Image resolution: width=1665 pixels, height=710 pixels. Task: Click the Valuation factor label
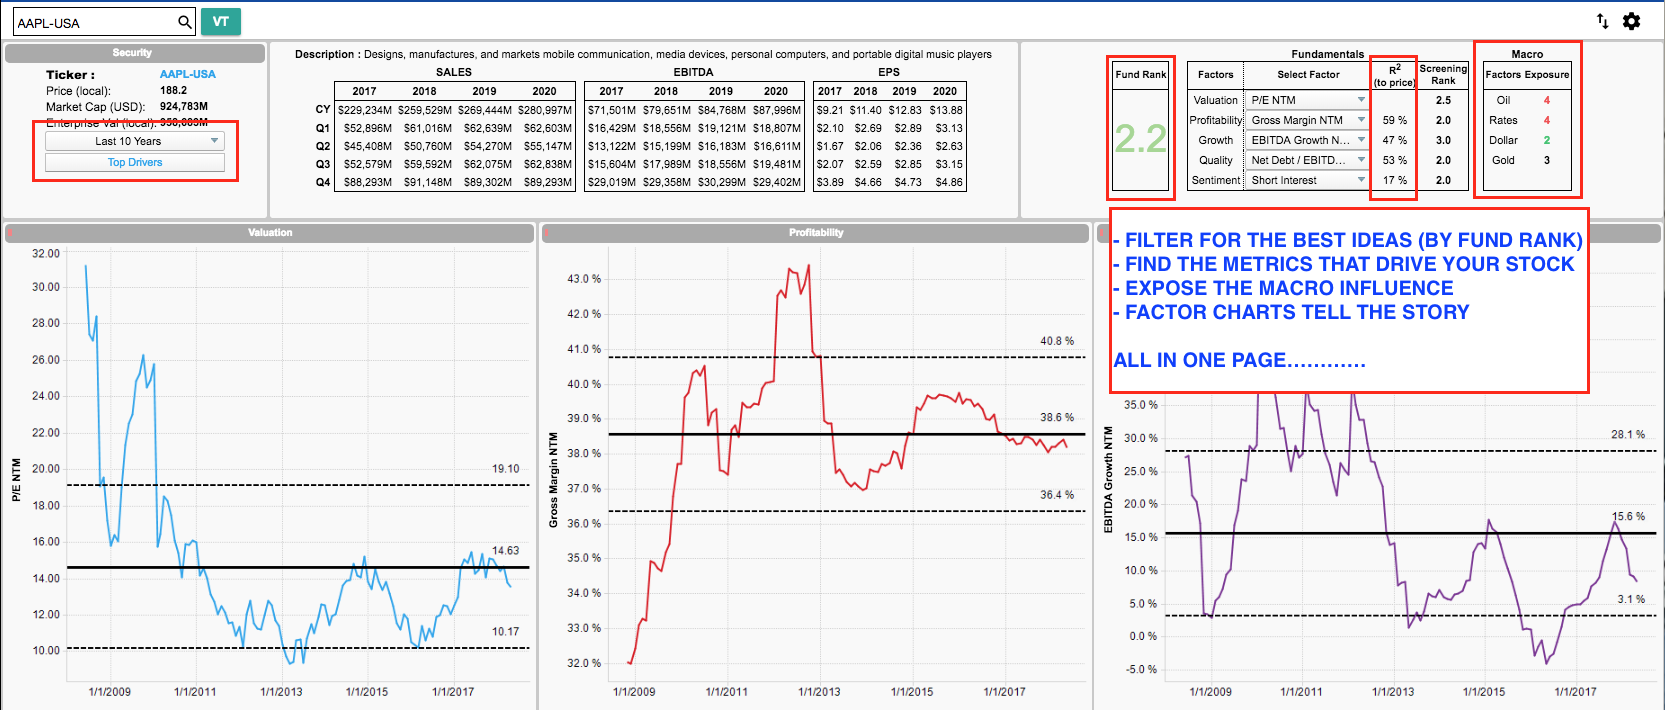(1215, 100)
